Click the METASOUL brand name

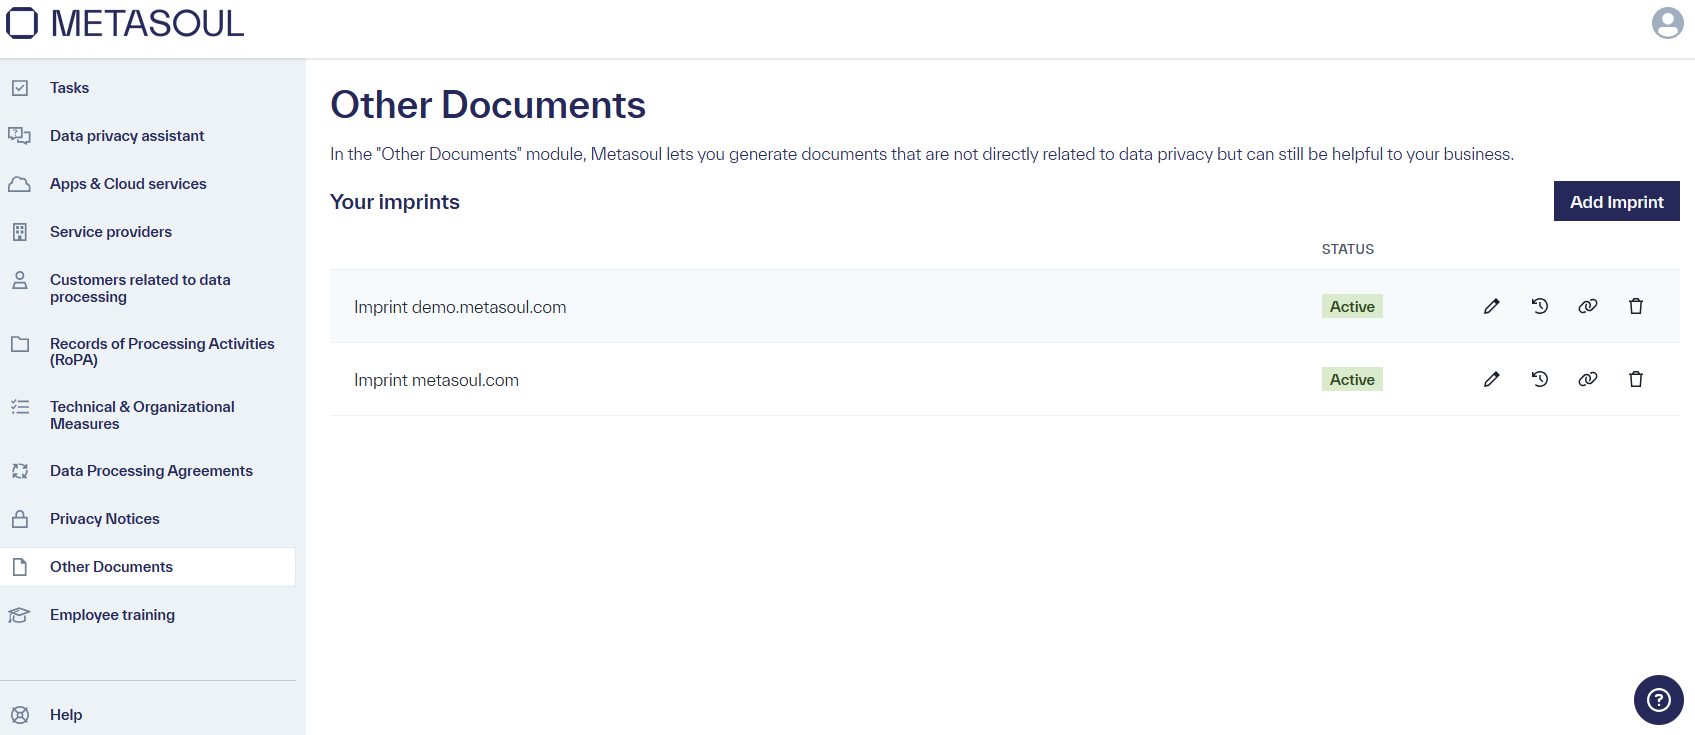(147, 23)
